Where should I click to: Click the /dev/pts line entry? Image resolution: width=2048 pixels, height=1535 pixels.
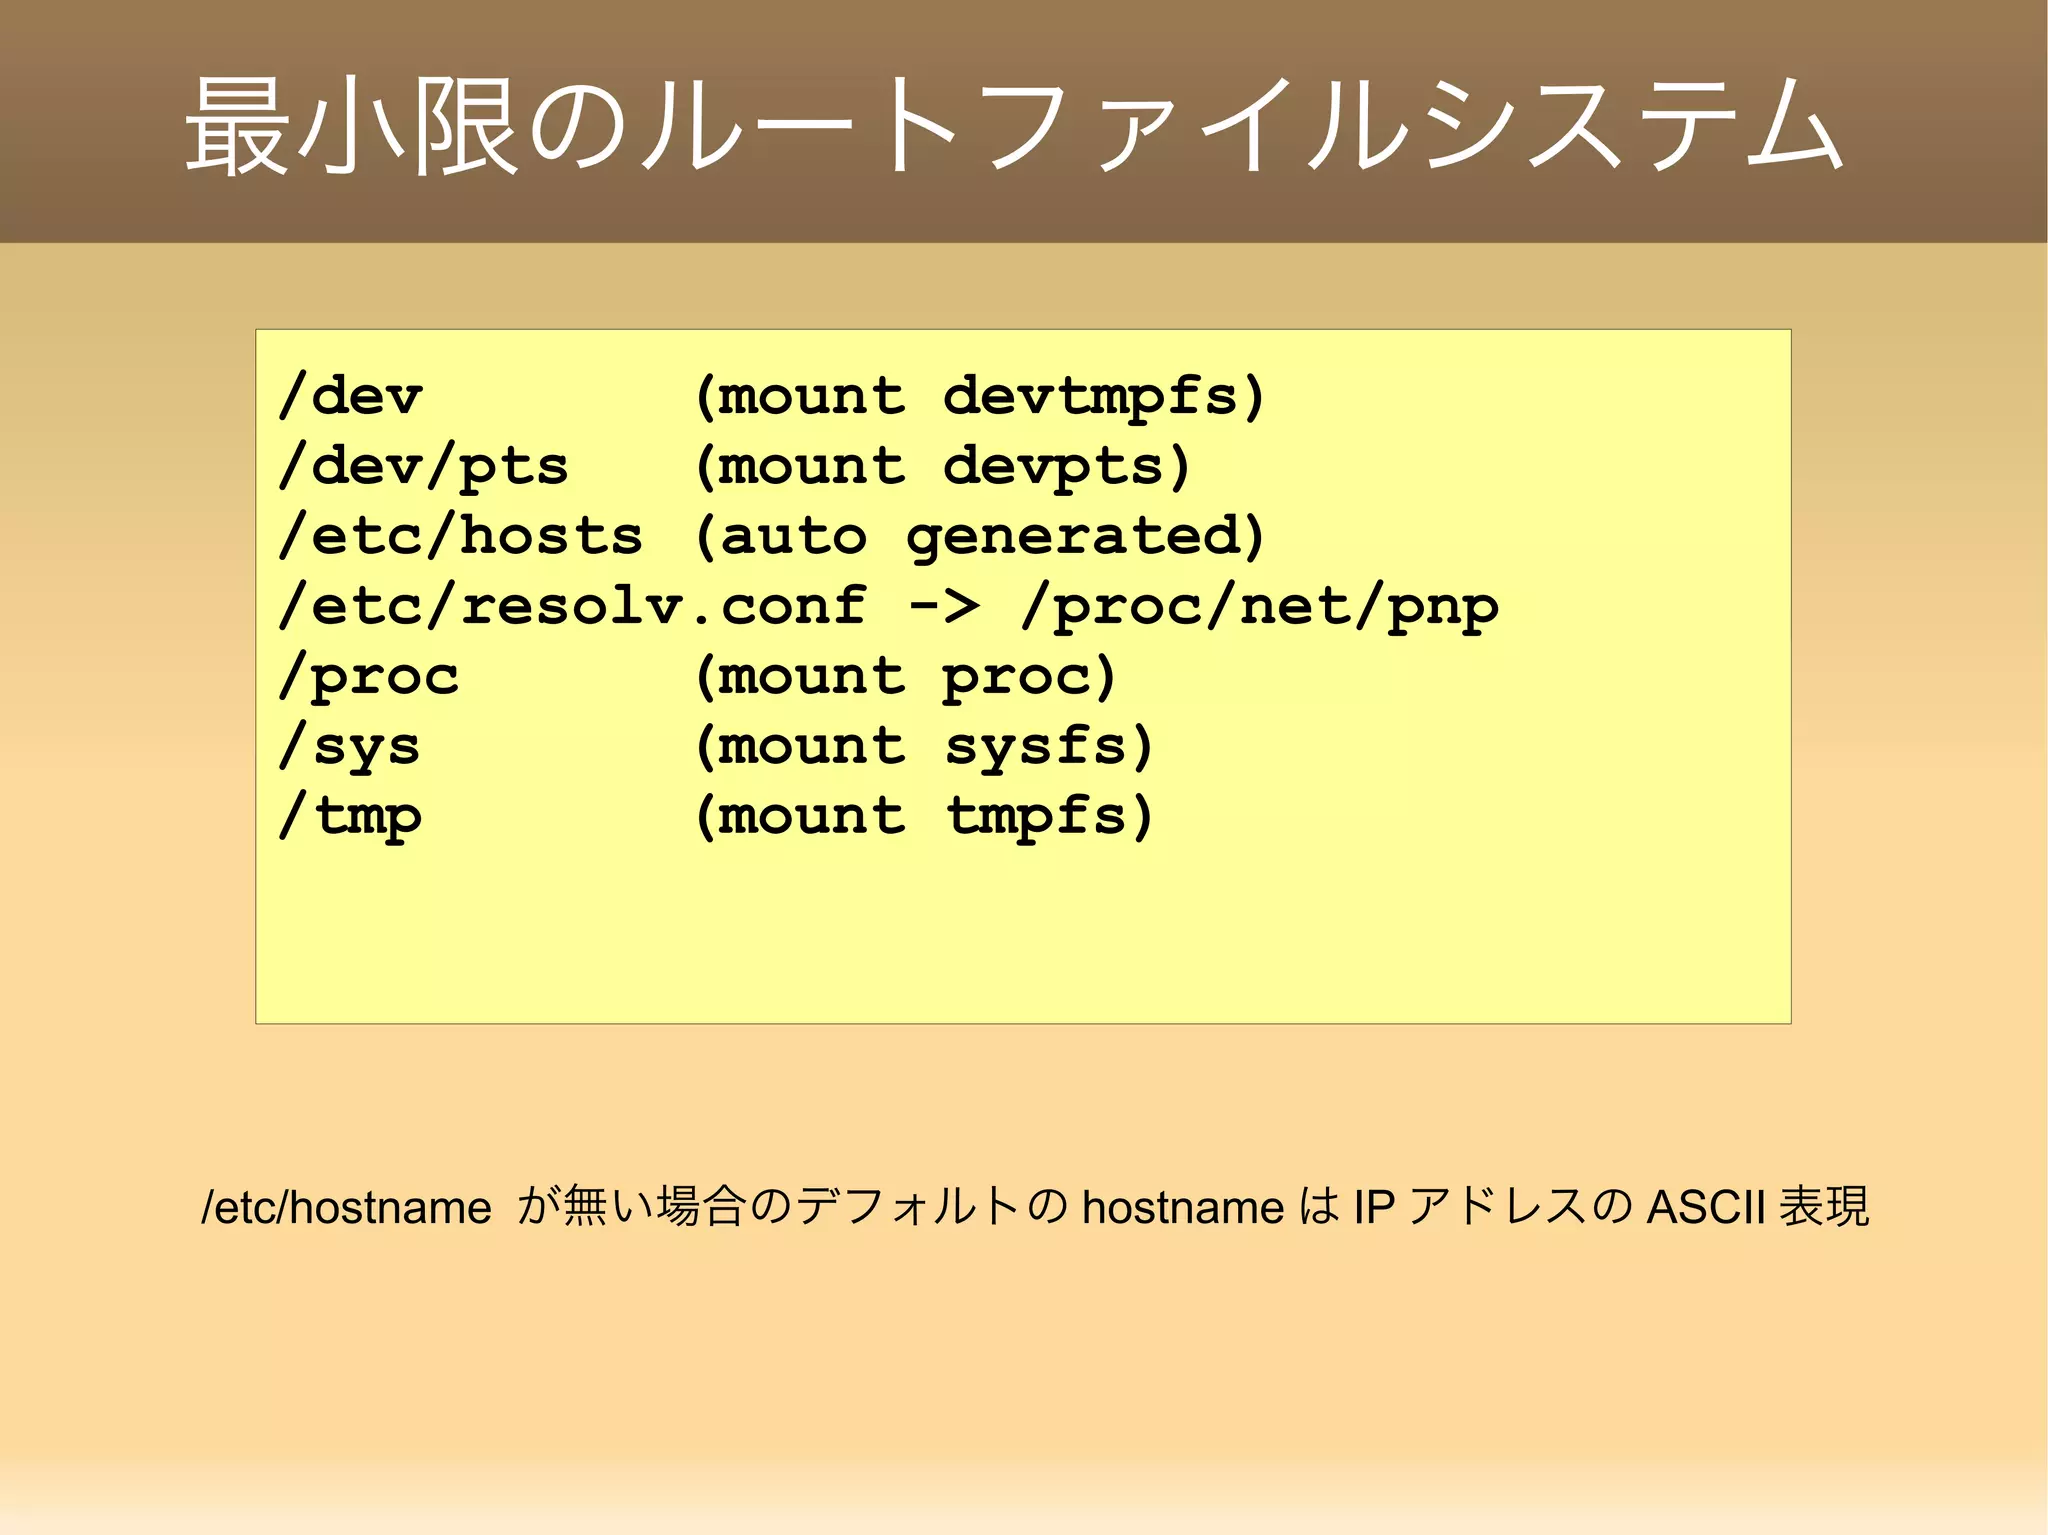click(x=424, y=467)
